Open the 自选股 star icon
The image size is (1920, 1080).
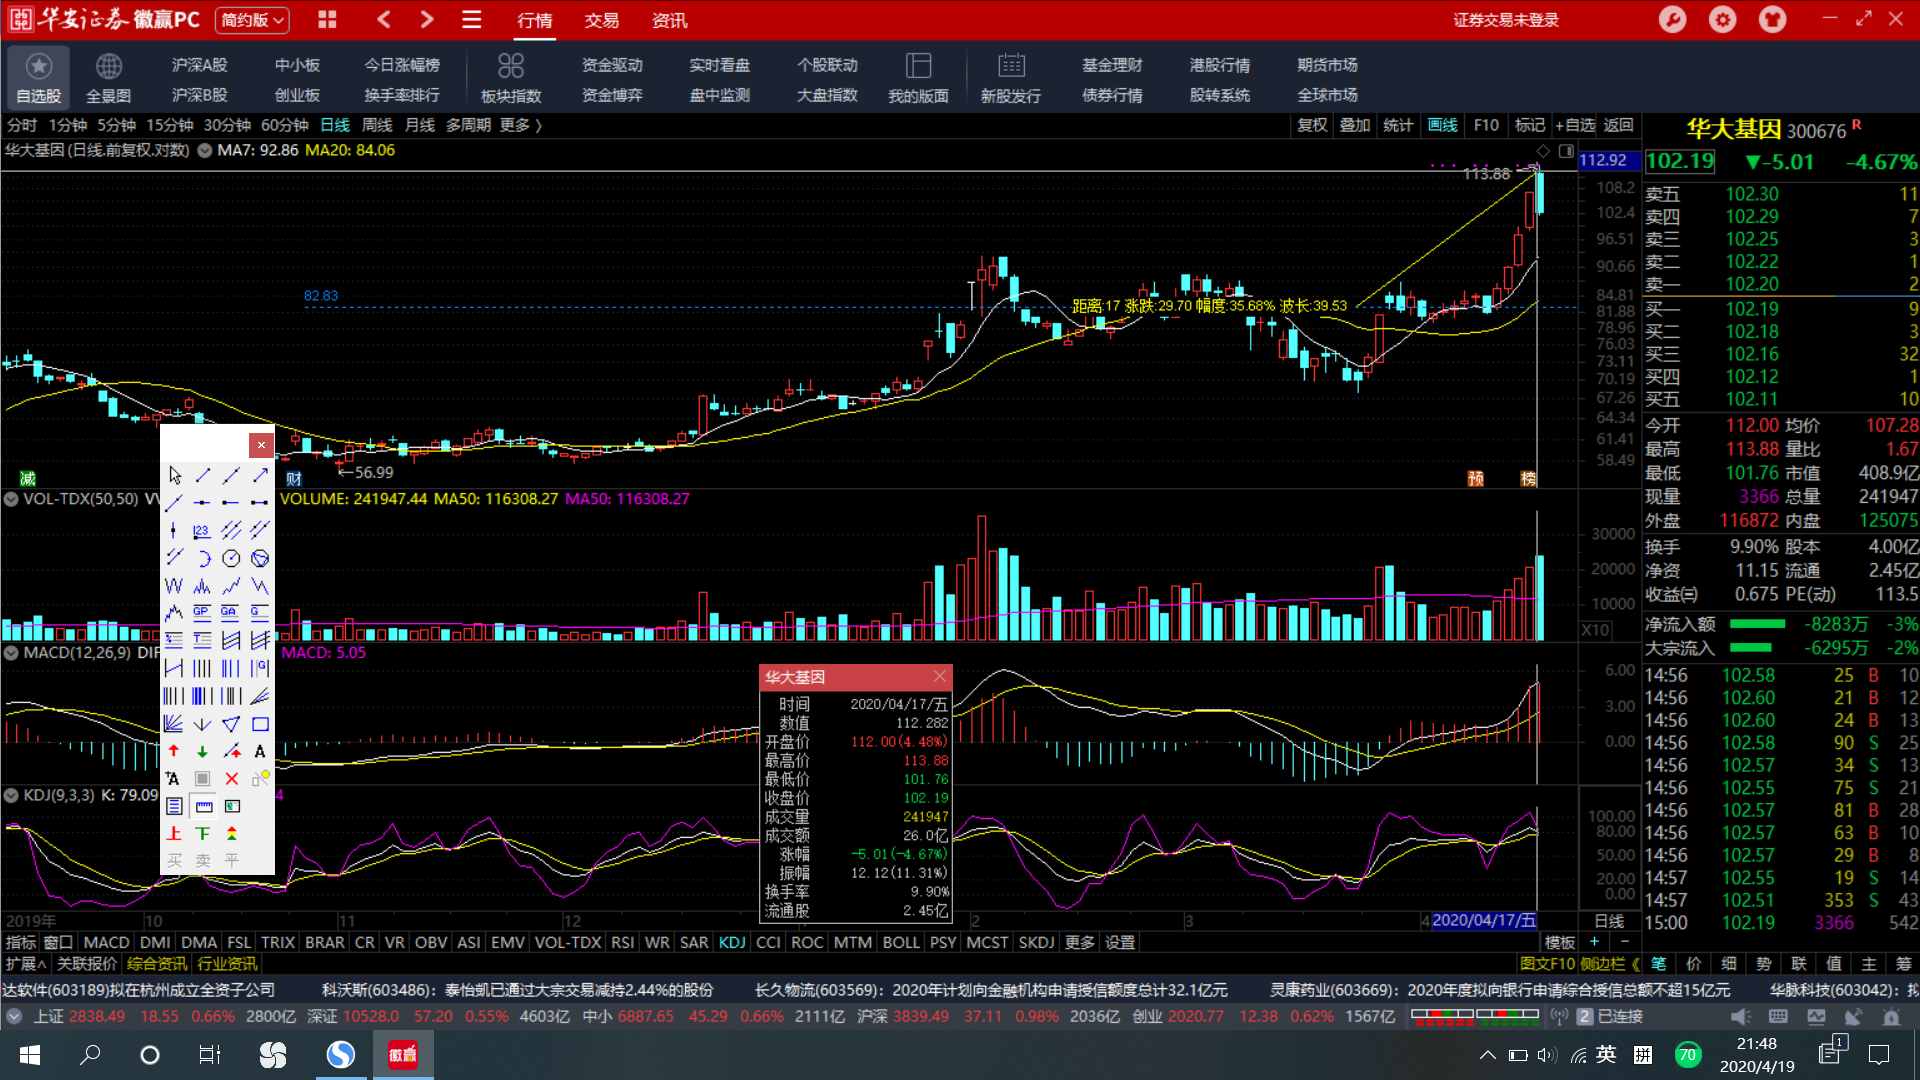(38, 66)
